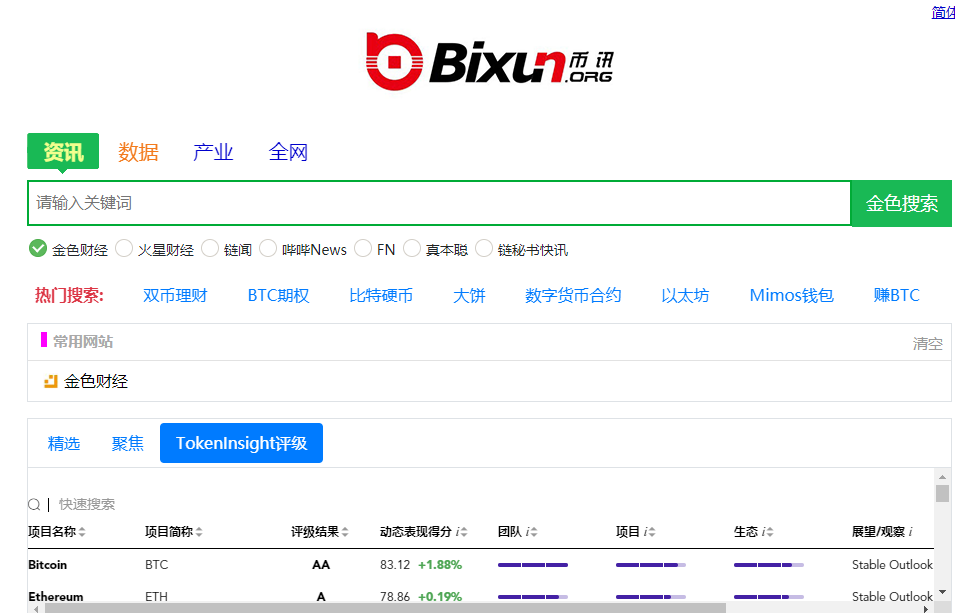Screen dimensions: 955x613
Task: Click the 金色财经 site favicon icon
Action: [x=51, y=381]
